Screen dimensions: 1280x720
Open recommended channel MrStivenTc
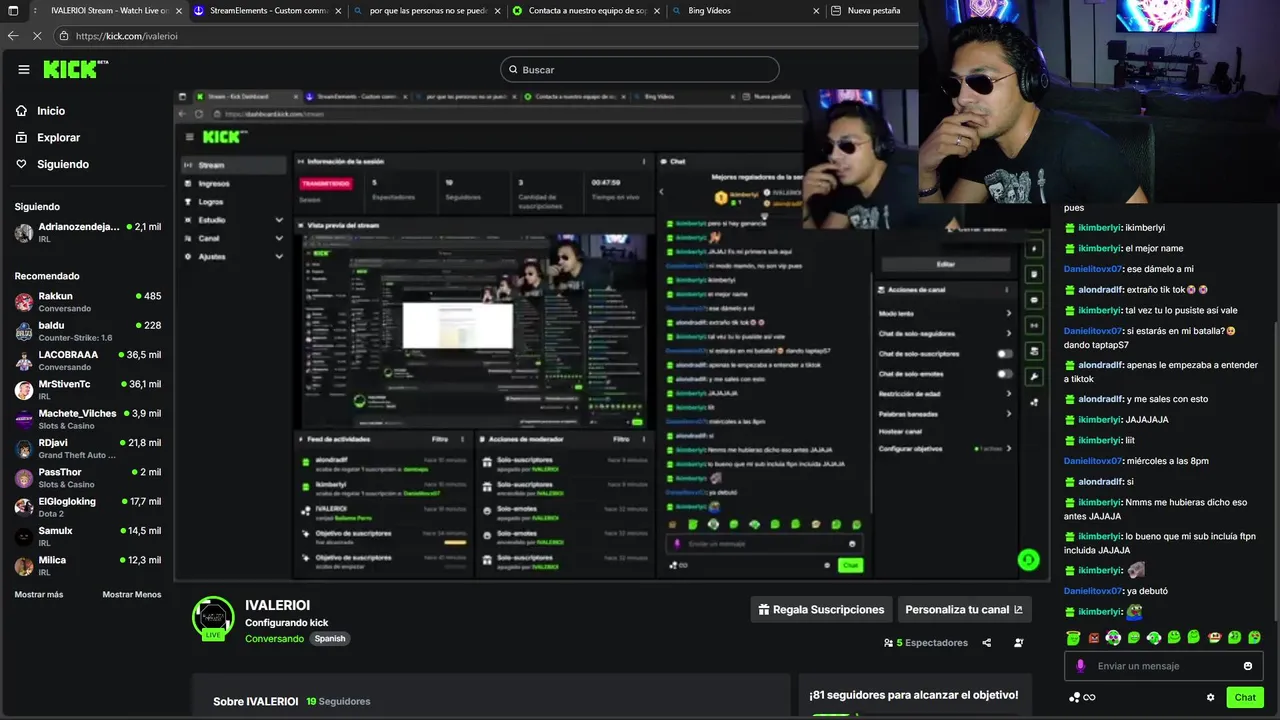coord(88,390)
